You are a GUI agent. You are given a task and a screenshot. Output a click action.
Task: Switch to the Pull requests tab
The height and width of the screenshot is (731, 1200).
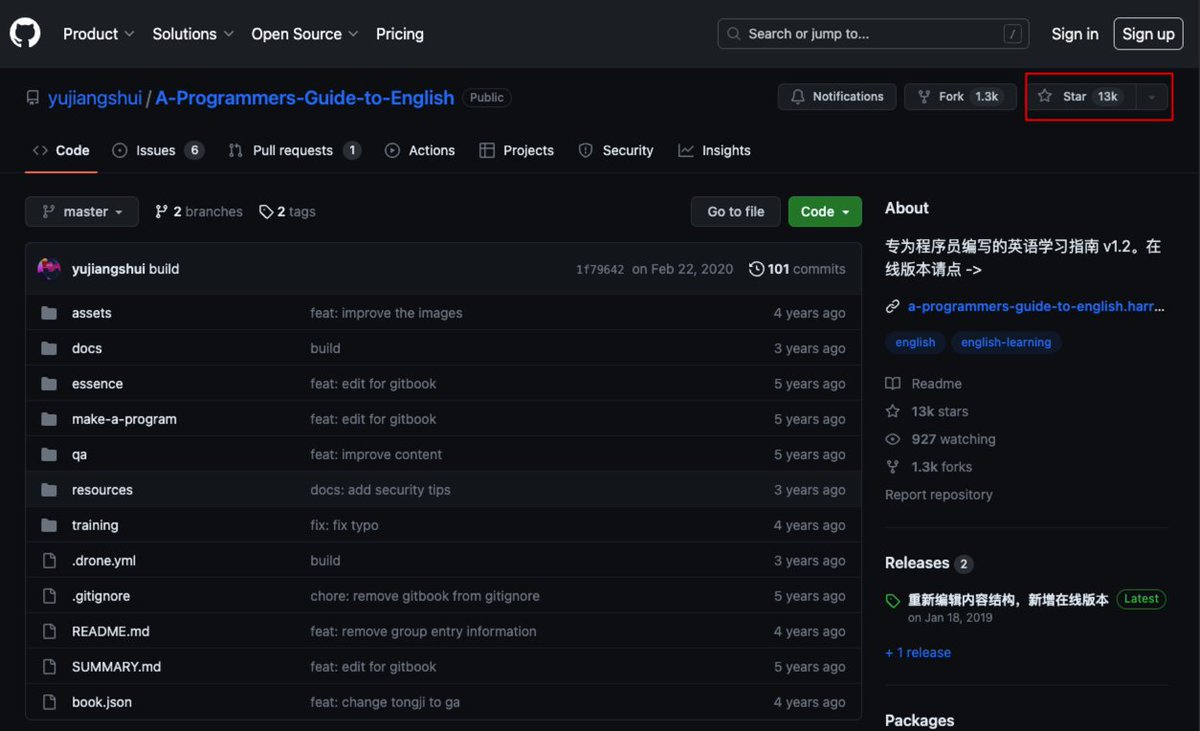pos(294,151)
